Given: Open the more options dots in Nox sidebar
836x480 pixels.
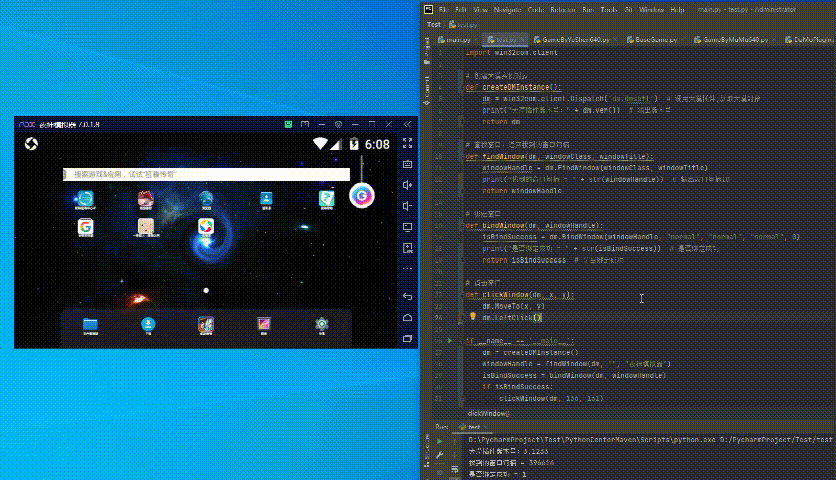Looking at the screenshot, I should pyautogui.click(x=407, y=269).
